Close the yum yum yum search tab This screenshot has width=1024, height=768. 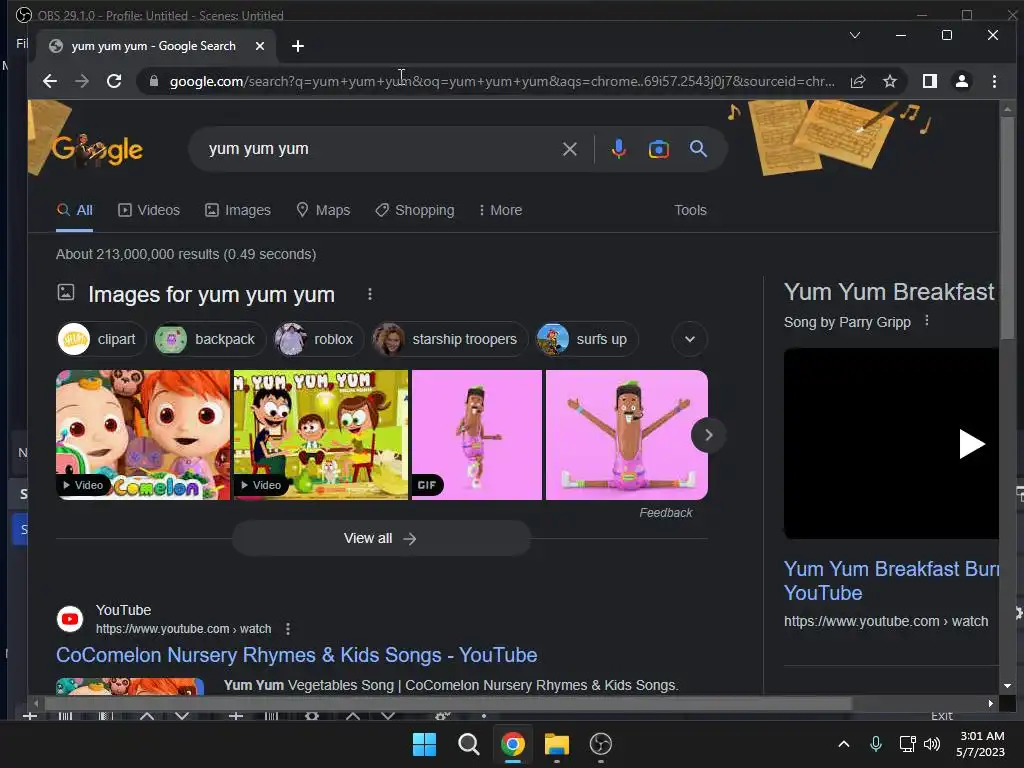pyautogui.click(x=259, y=46)
